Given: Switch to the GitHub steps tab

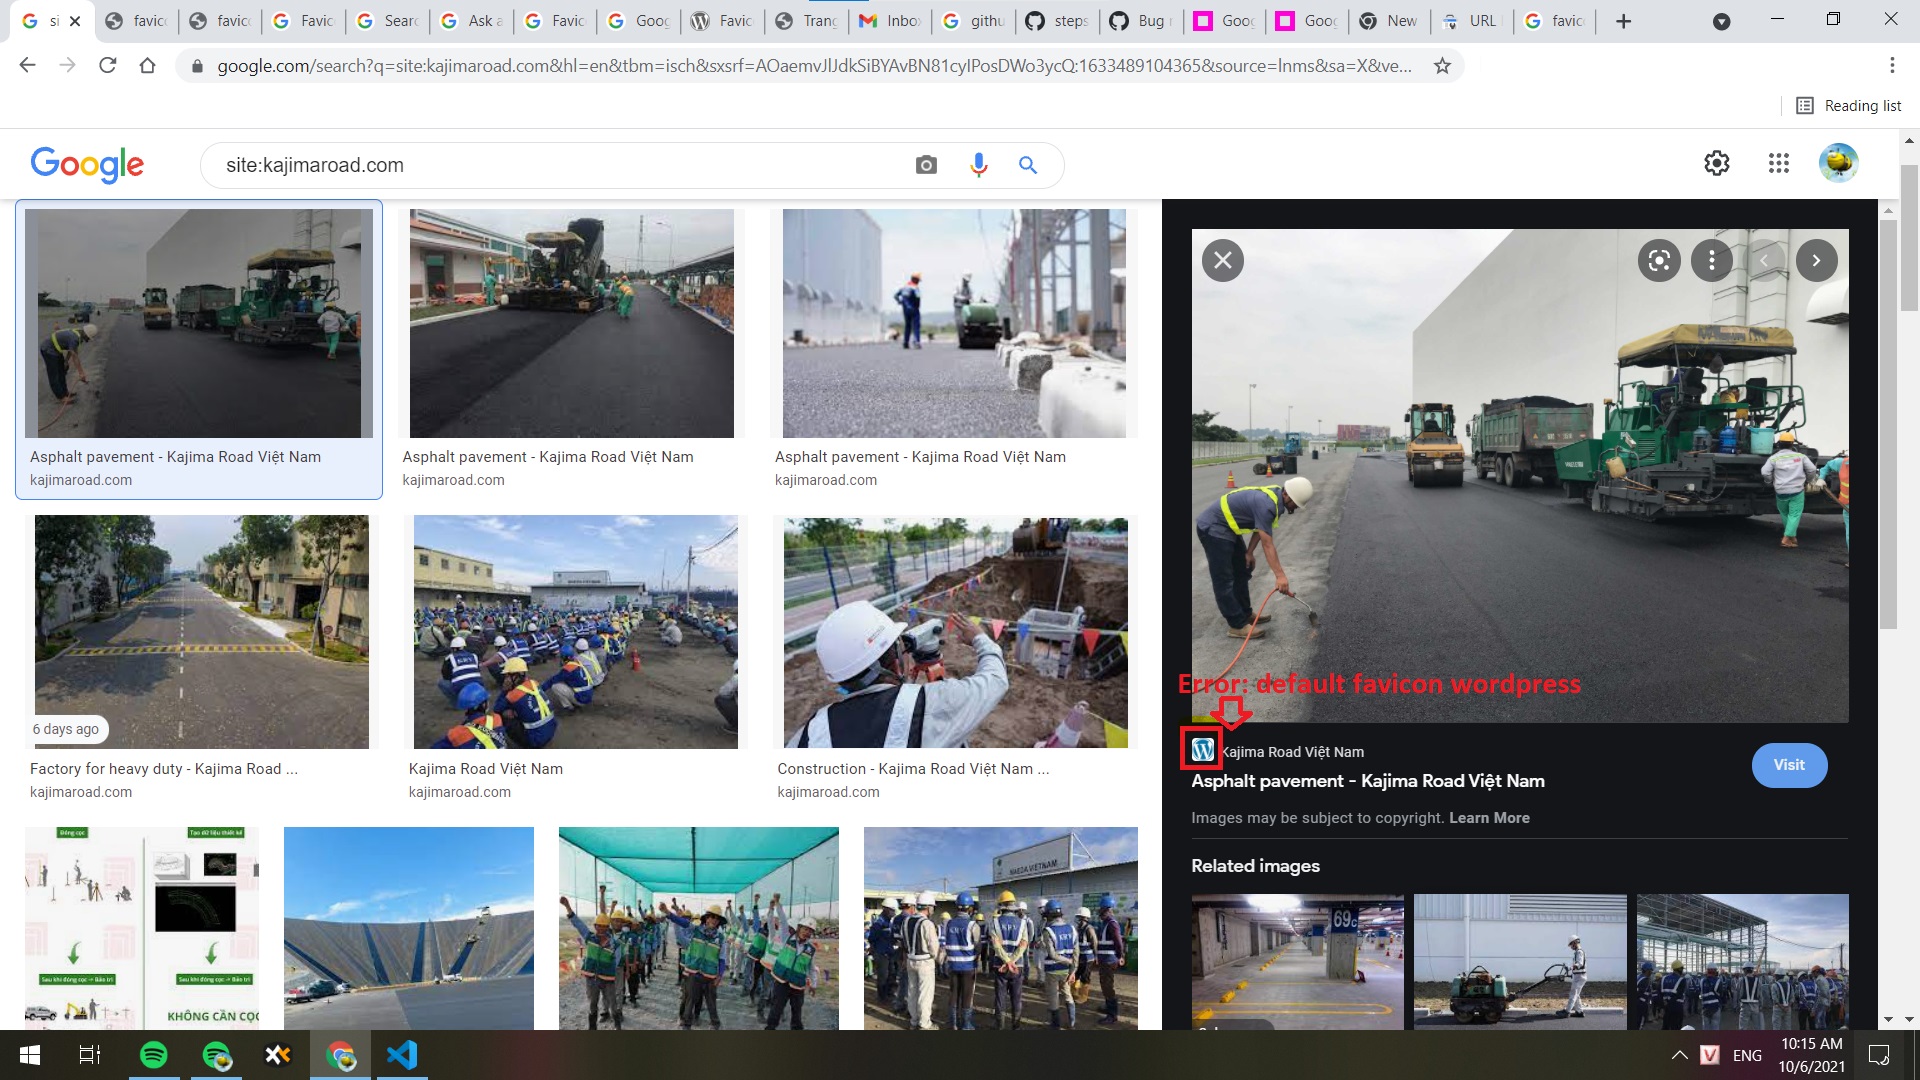Looking at the screenshot, I should coord(1058,21).
